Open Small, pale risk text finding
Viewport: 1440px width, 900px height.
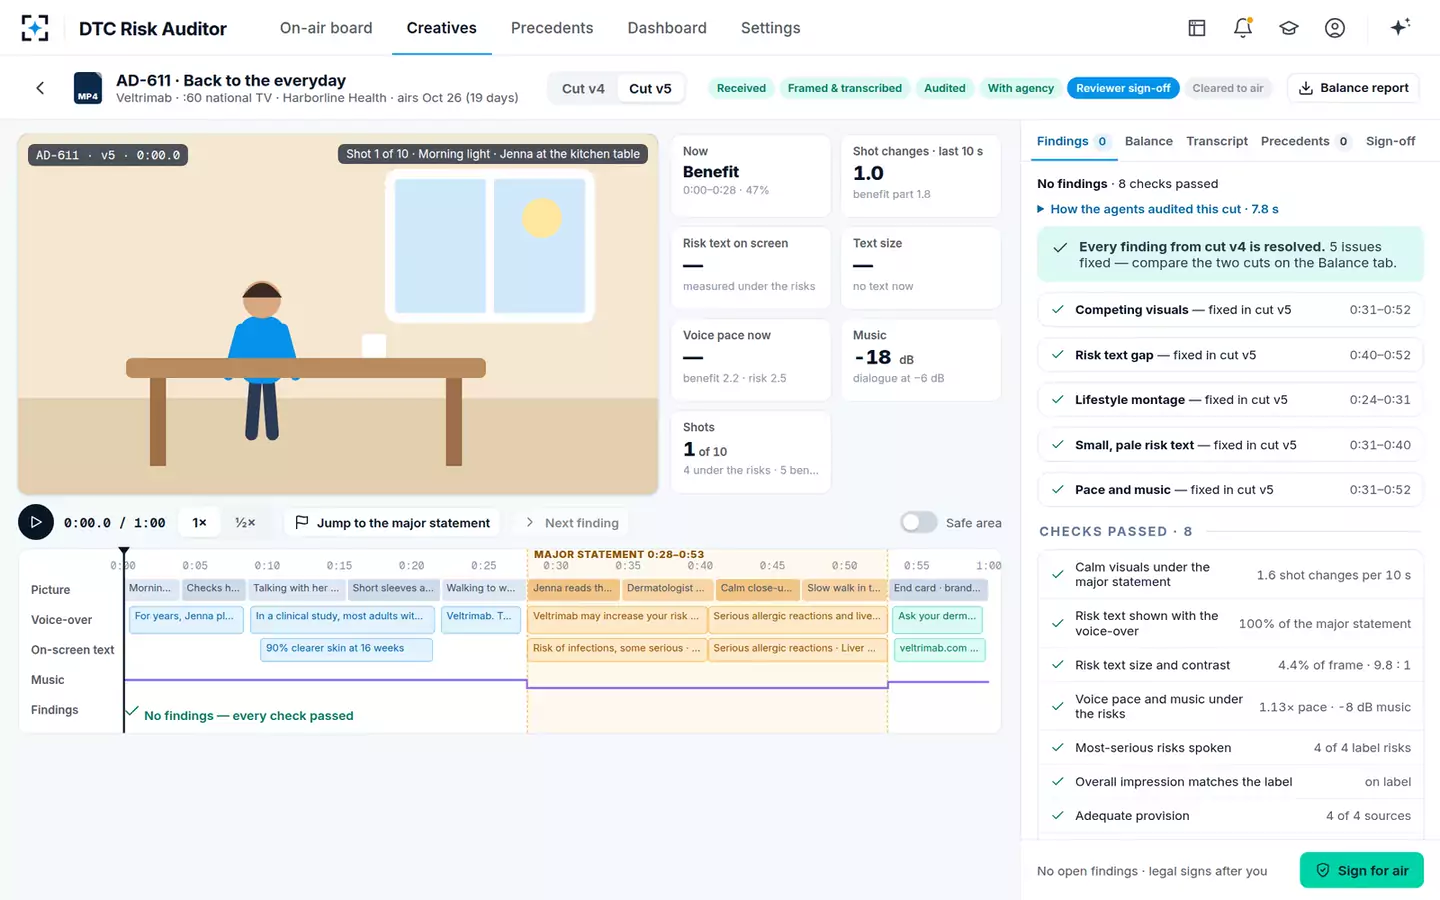click(x=1230, y=445)
